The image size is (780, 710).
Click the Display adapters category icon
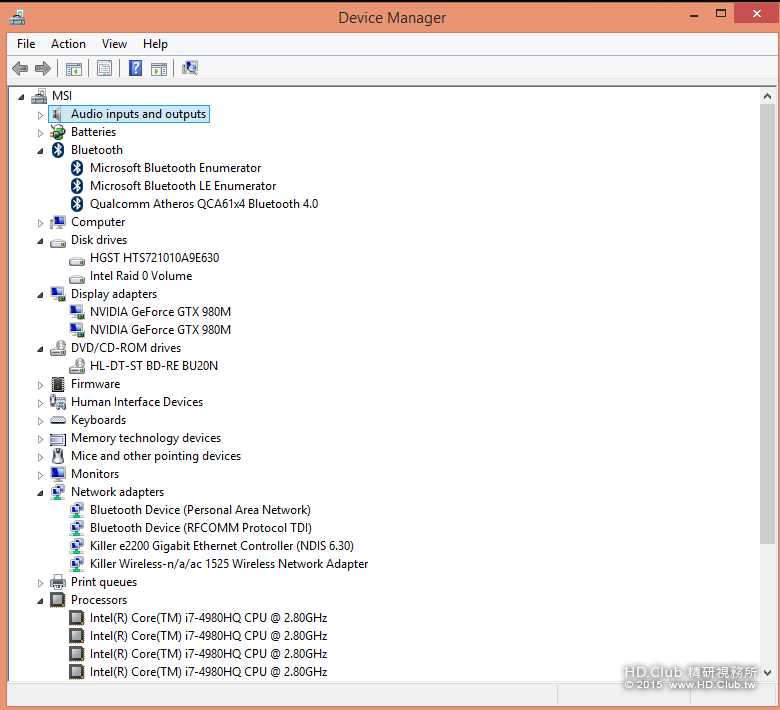(58, 294)
